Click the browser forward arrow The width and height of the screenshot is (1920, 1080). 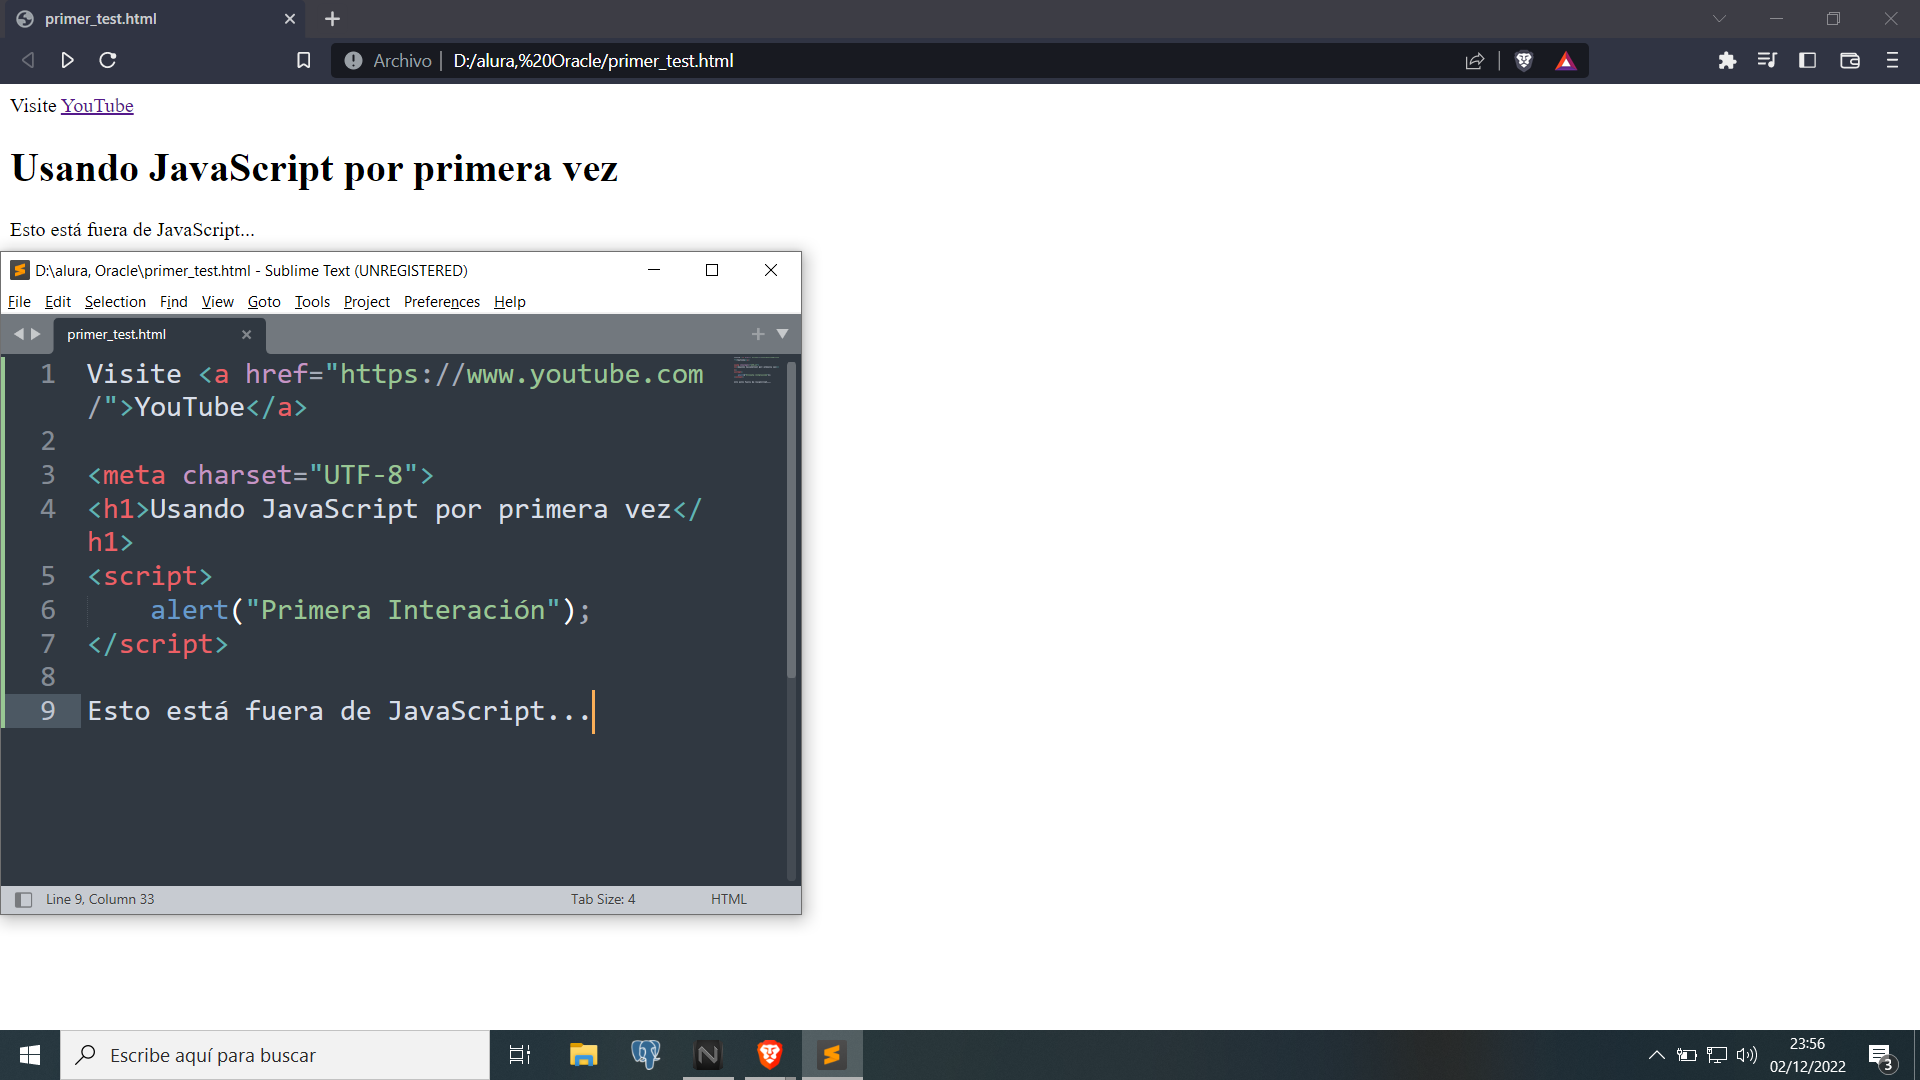(x=67, y=60)
